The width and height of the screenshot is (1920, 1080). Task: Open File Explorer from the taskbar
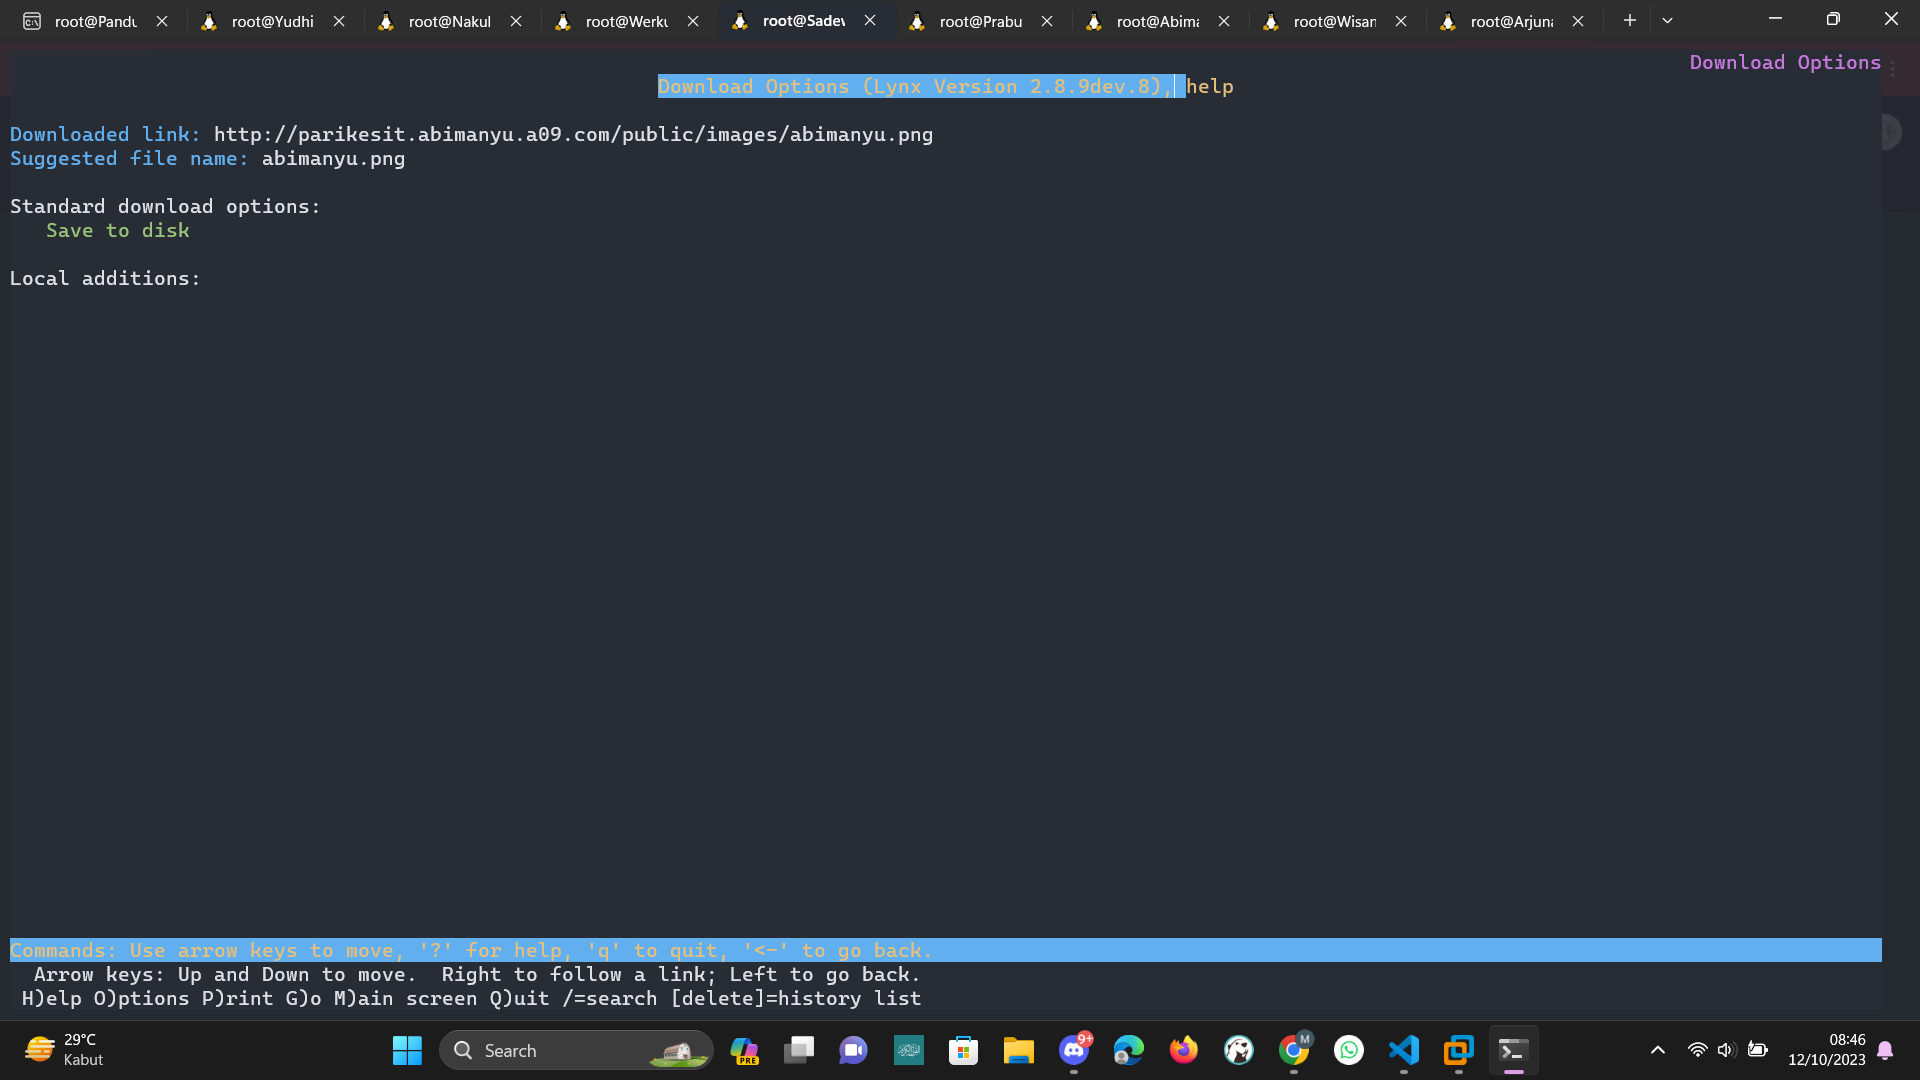(x=1018, y=1050)
